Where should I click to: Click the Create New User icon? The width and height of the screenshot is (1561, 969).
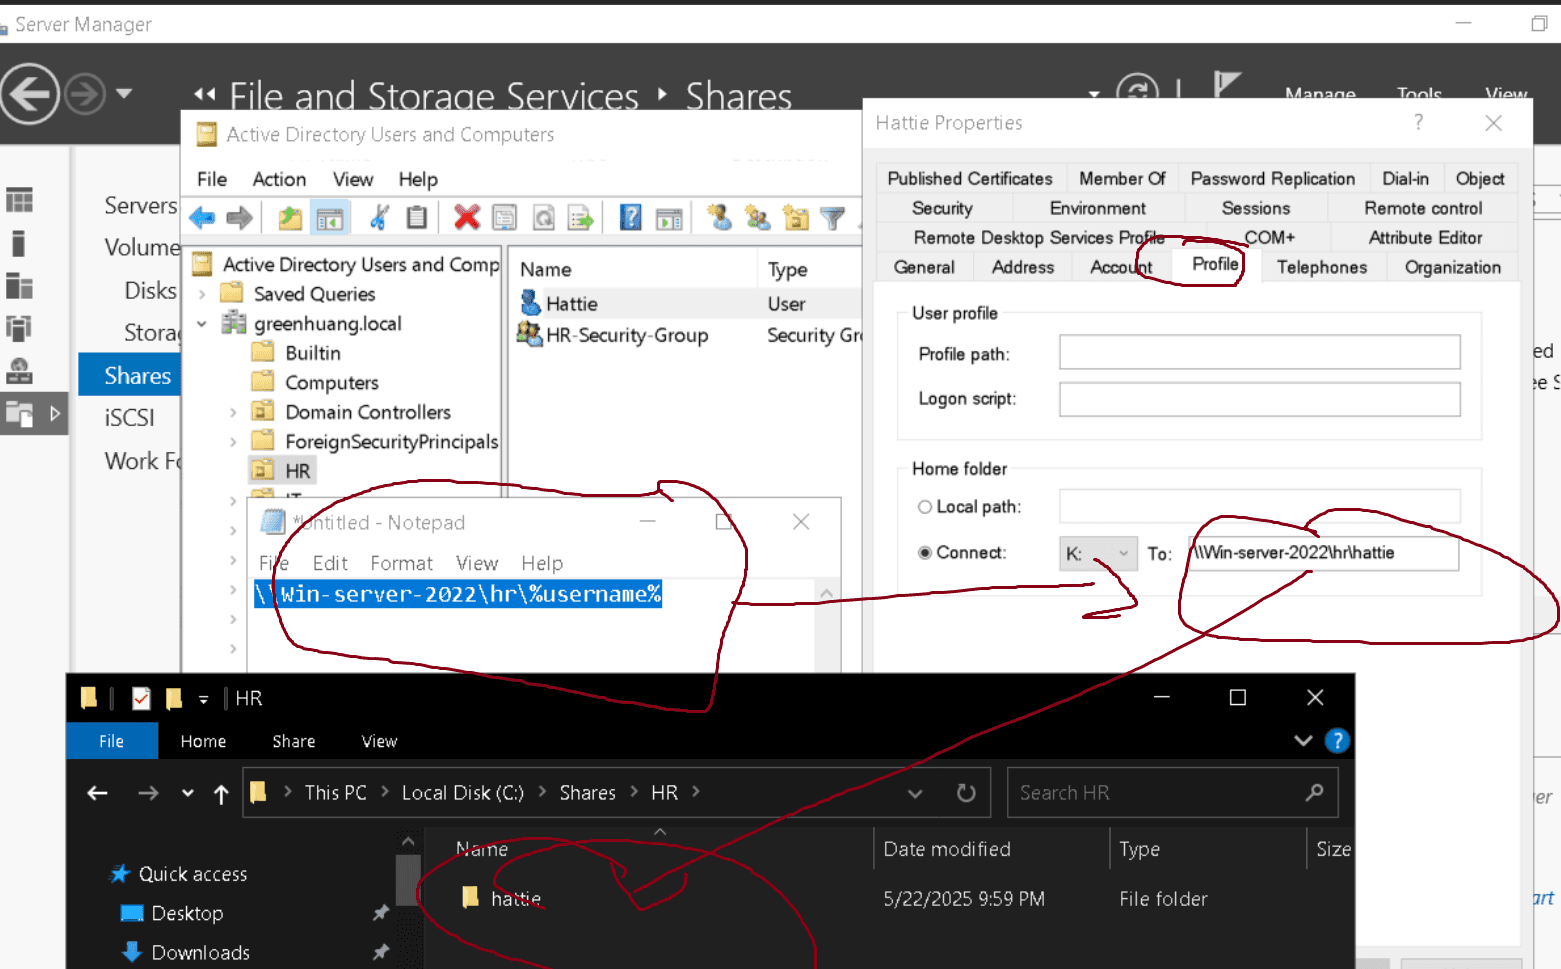pos(719,217)
